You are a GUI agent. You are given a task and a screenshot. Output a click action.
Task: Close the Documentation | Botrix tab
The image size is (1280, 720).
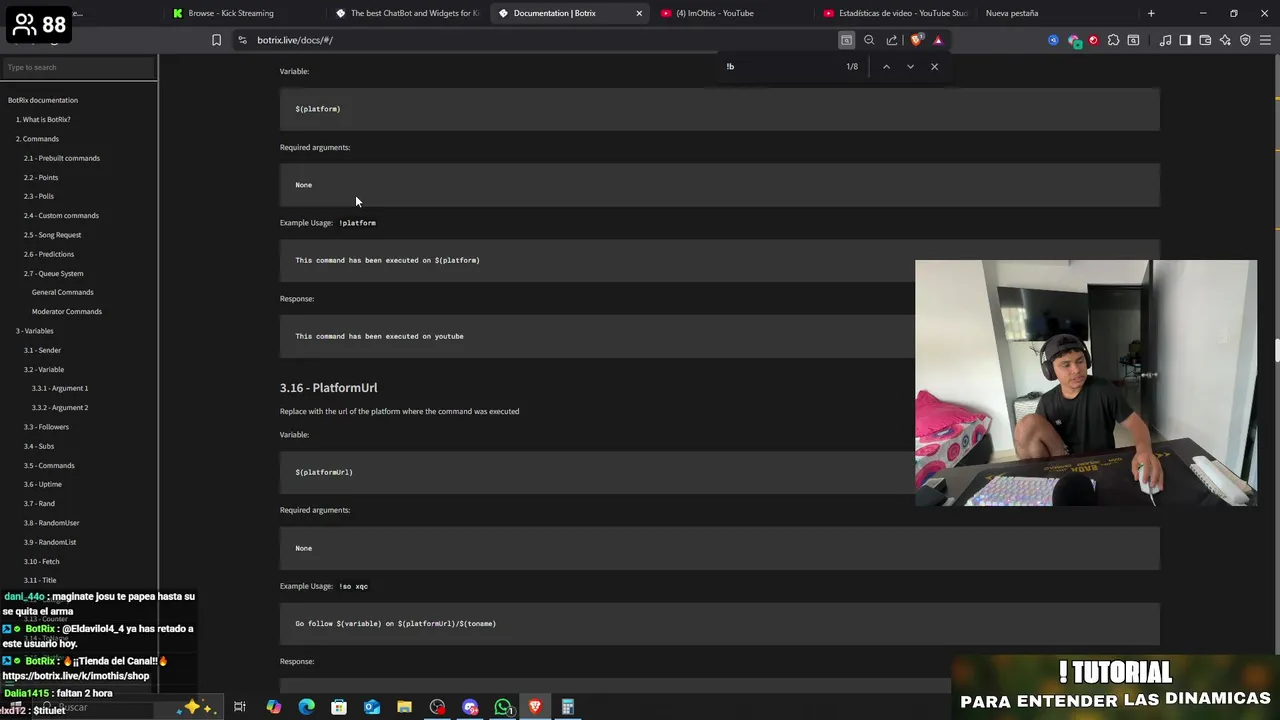pyautogui.click(x=639, y=13)
